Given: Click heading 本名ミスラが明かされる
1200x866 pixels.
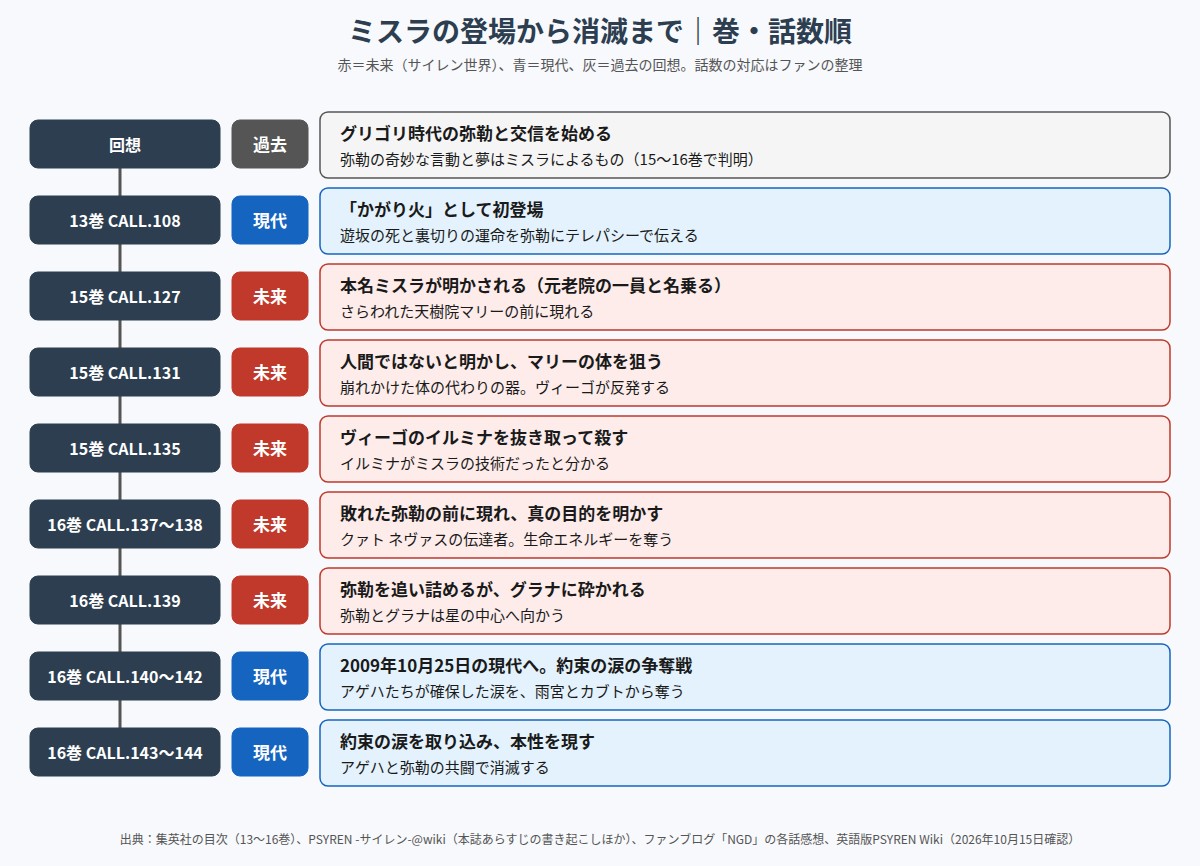Looking at the screenshot, I should (x=435, y=285).
